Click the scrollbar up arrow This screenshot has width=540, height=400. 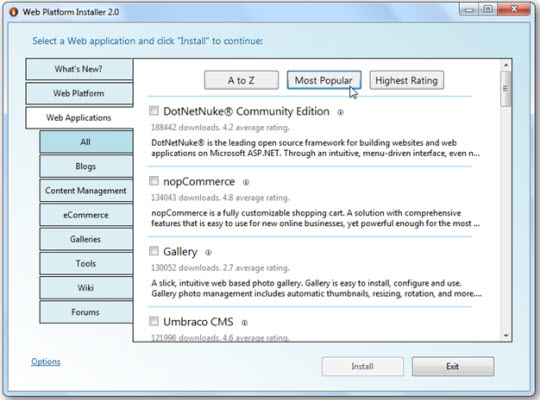506,65
